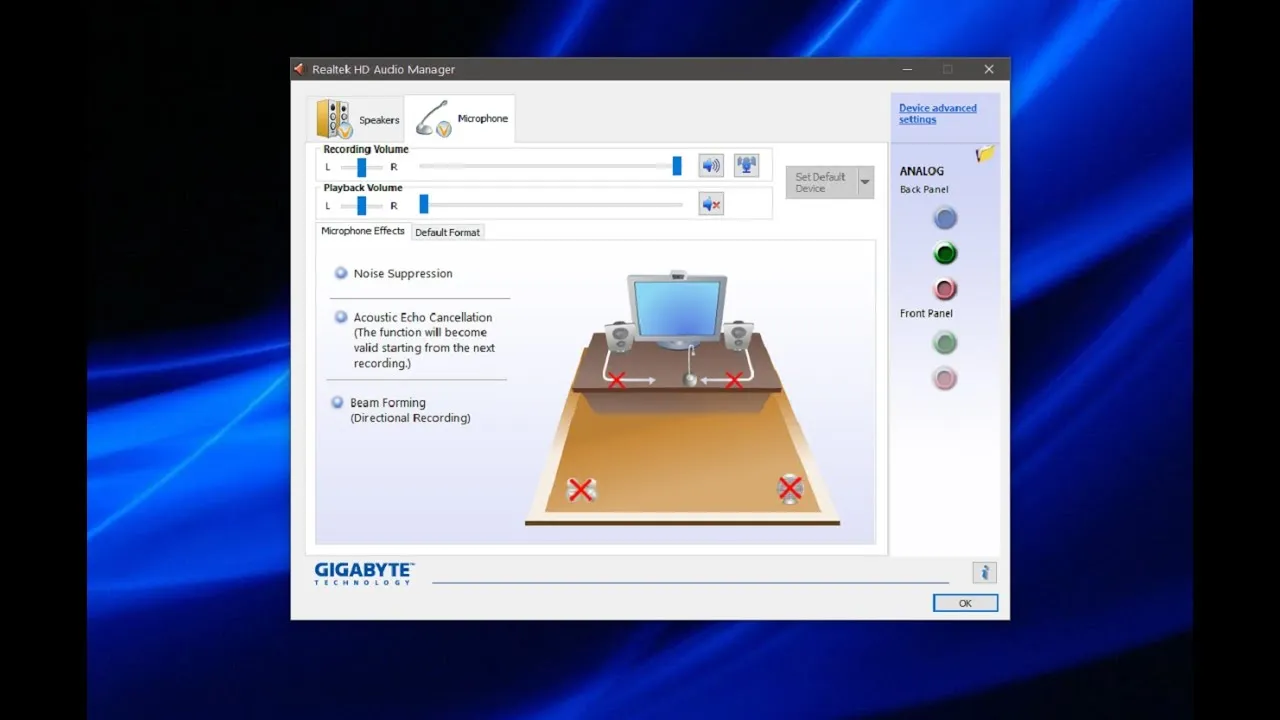Switch to the Speakers tab

358,119
